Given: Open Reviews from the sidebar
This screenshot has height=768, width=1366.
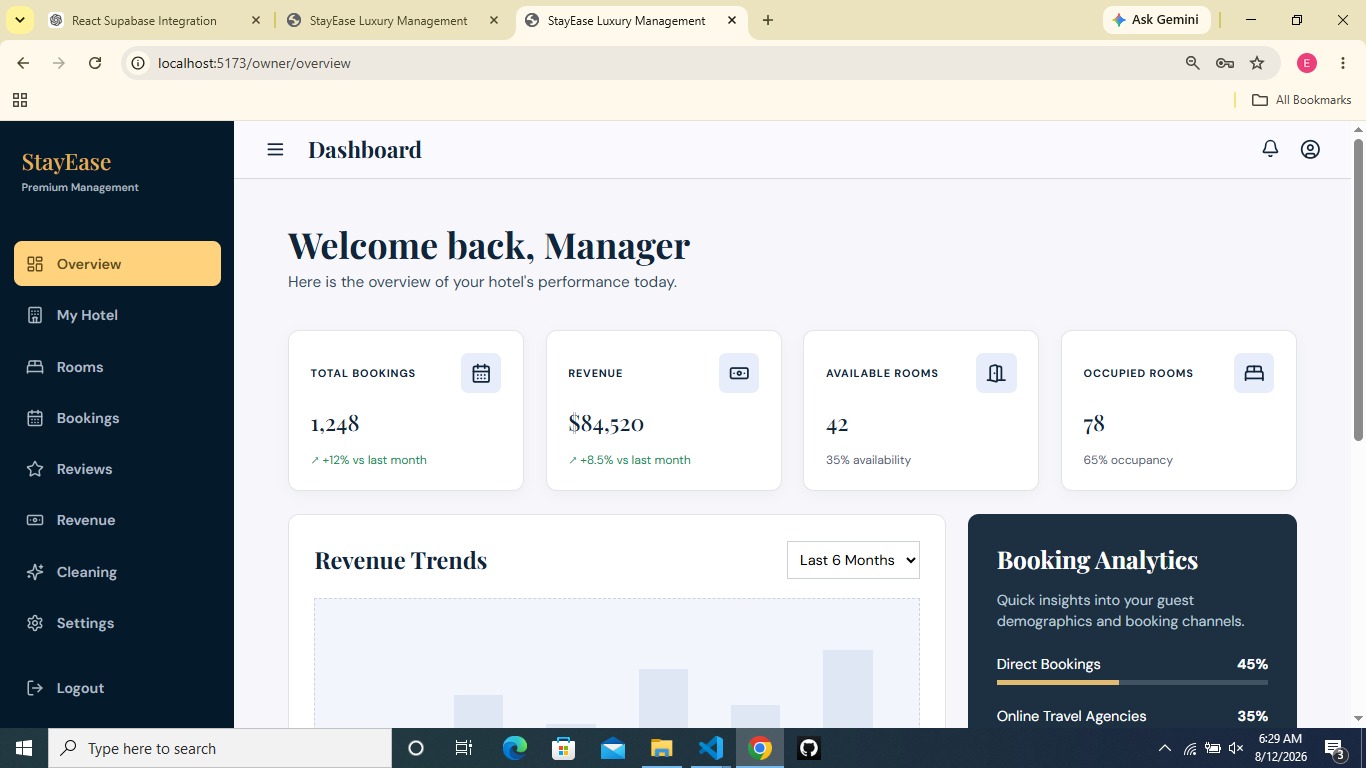Looking at the screenshot, I should click(117, 469).
